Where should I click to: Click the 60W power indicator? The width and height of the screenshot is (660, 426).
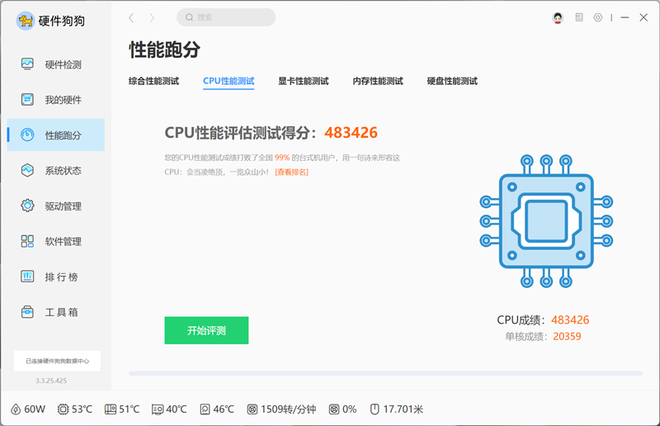[x=28, y=409]
